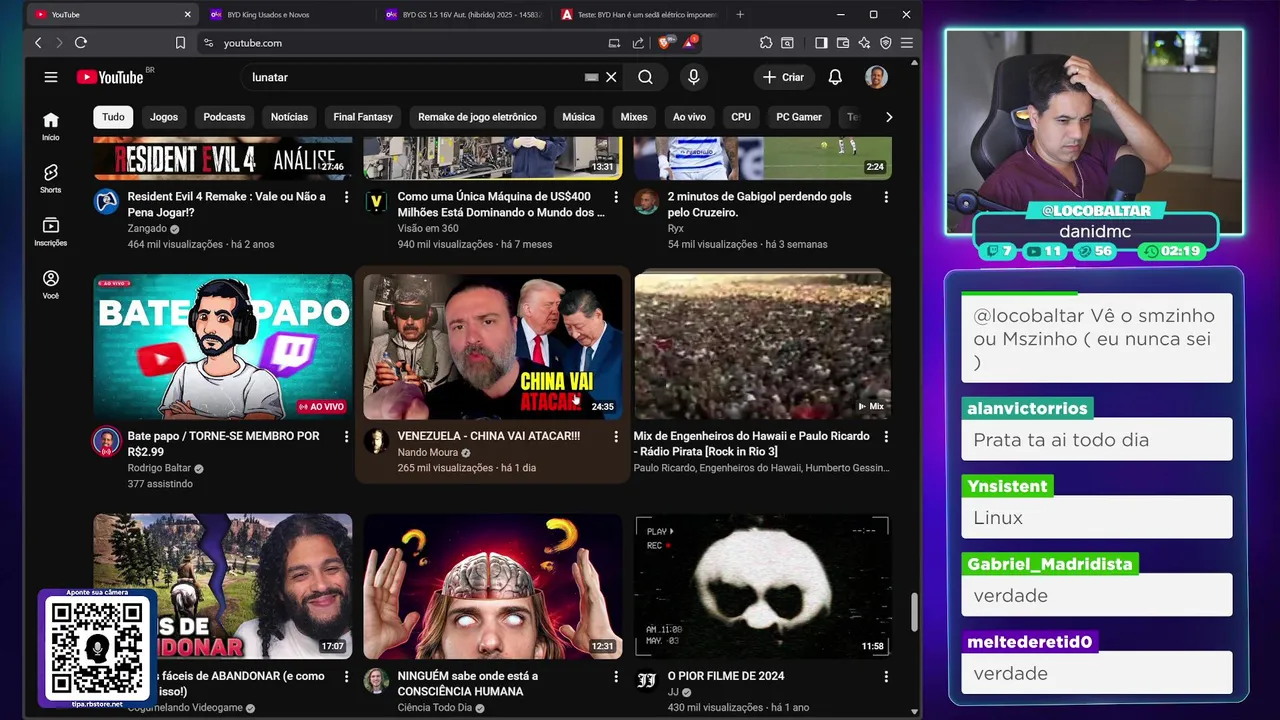
Task: Switch to Teste: BYD Han tab
Action: [640, 14]
